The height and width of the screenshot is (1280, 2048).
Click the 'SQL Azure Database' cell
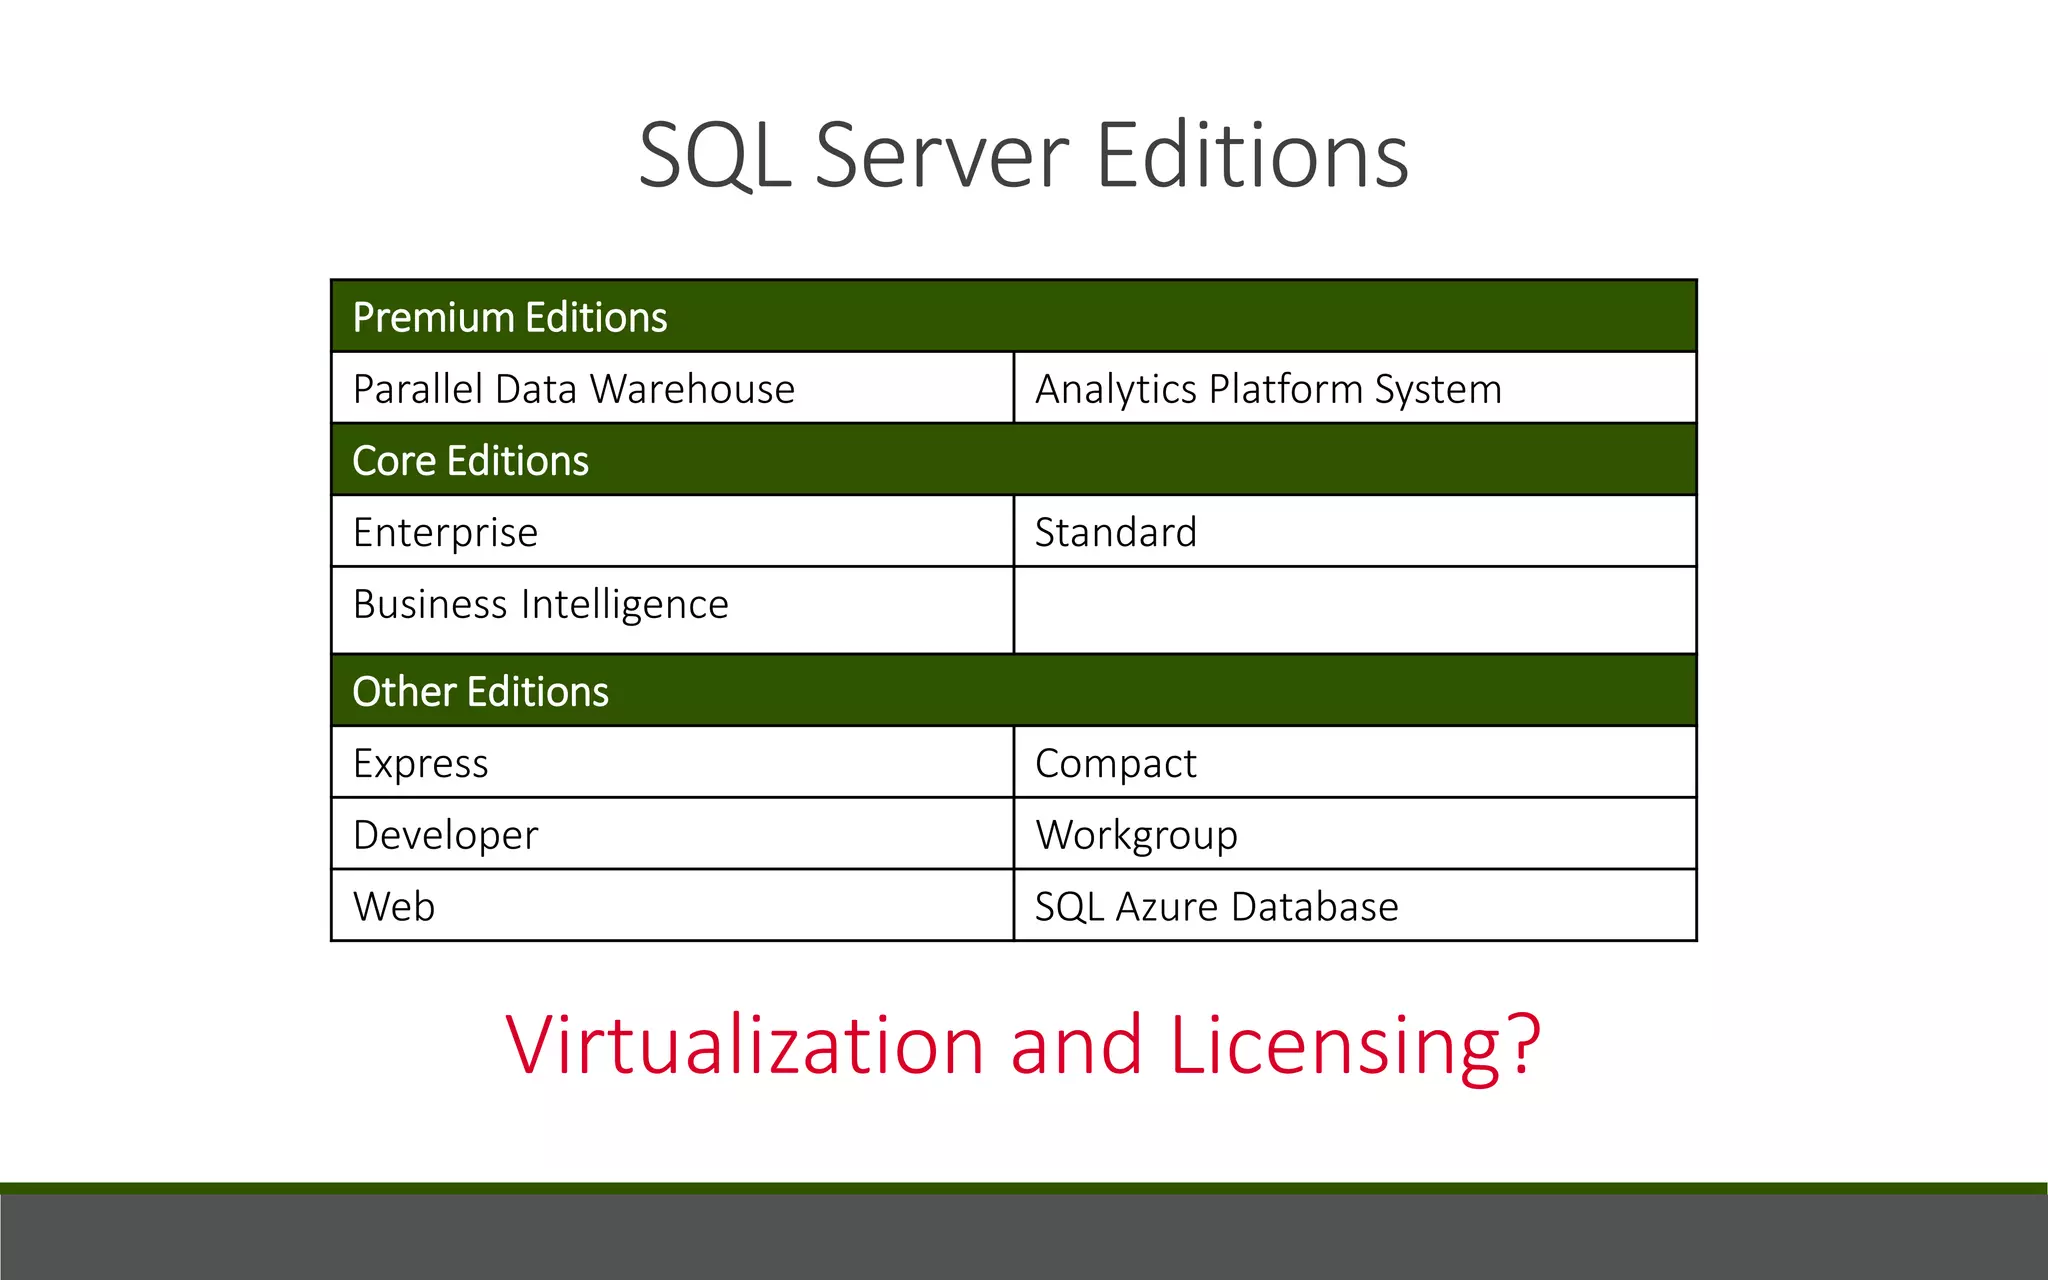(1355, 905)
